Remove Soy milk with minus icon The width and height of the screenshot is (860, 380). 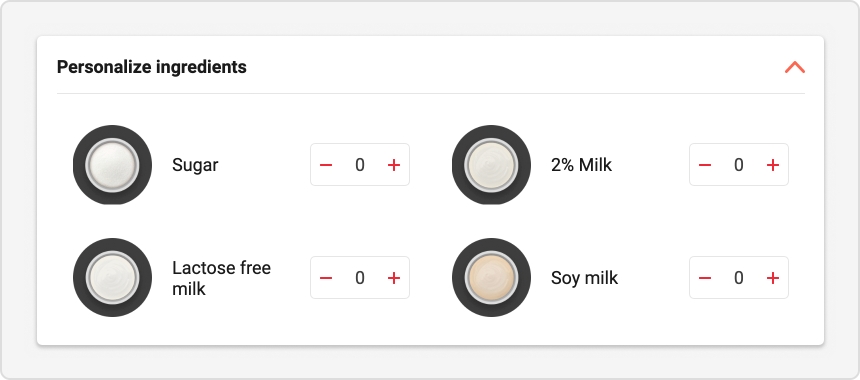coord(705,278)
